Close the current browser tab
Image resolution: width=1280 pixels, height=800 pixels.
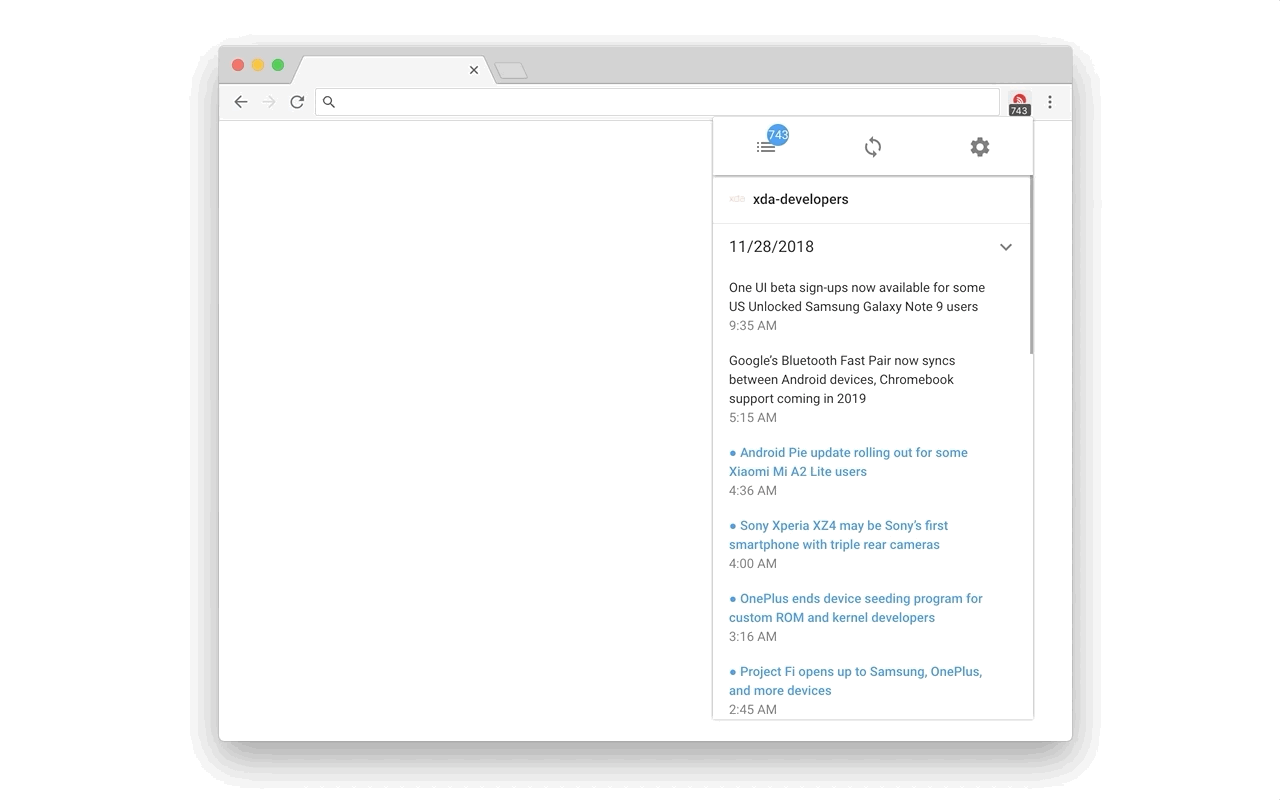tap(474, 70)
